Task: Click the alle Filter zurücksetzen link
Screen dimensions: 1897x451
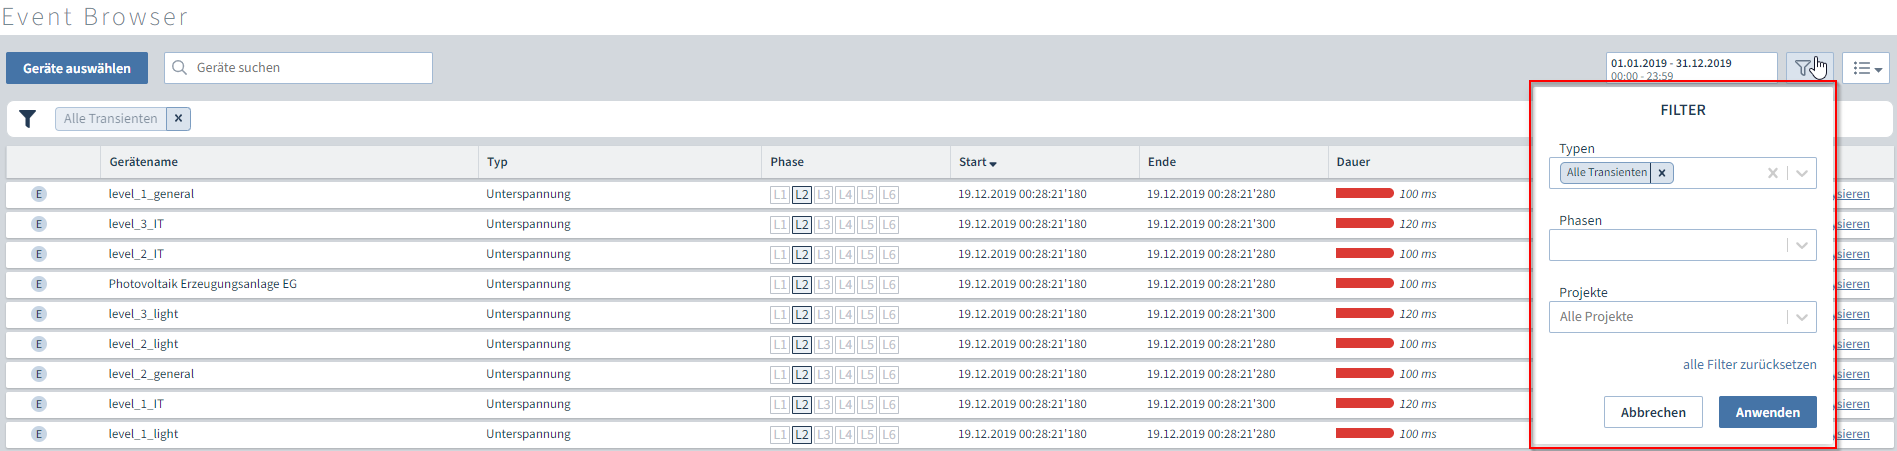Action: point(1749,365)
